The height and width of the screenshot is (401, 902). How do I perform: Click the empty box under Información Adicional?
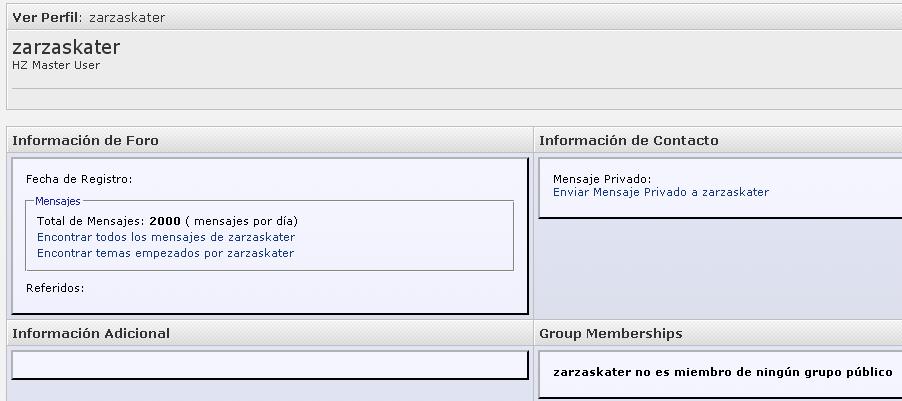pos(269,365)
